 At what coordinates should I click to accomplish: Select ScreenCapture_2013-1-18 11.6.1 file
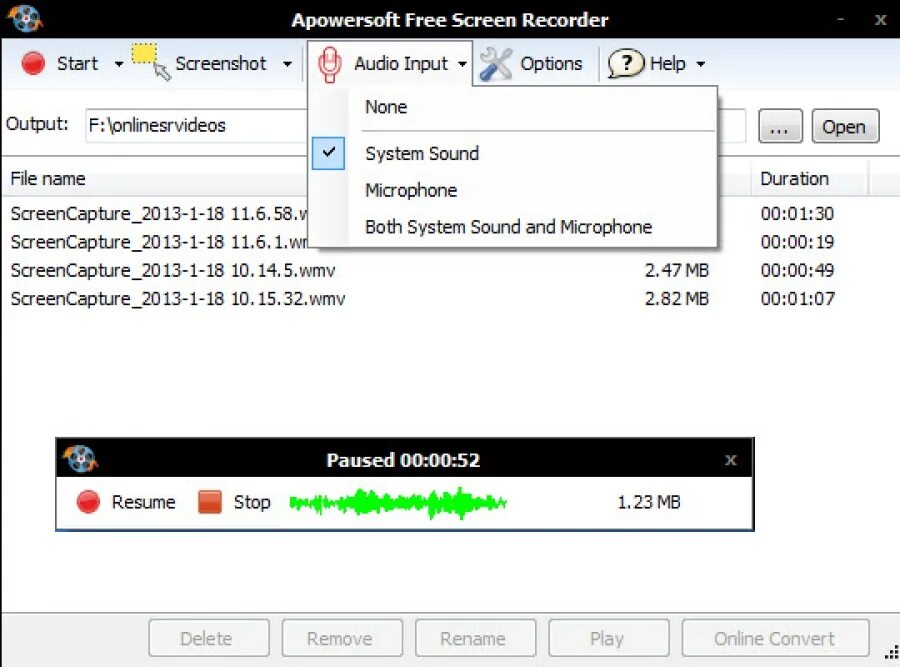(x=158, y=242)
